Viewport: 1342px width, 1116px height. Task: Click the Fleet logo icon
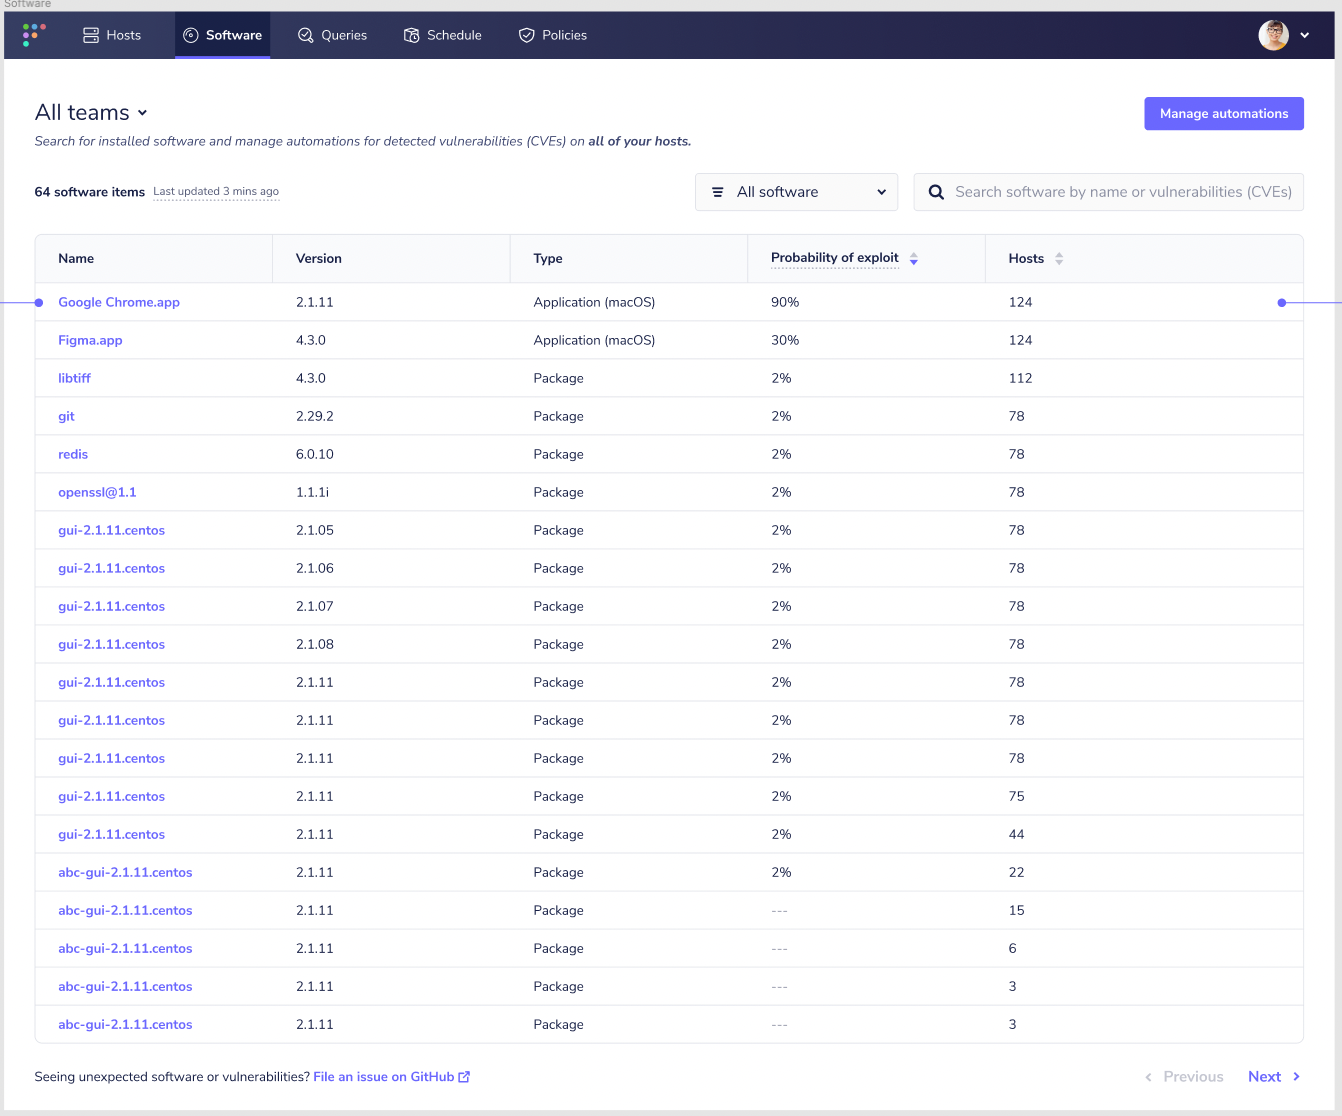point(33,34)
